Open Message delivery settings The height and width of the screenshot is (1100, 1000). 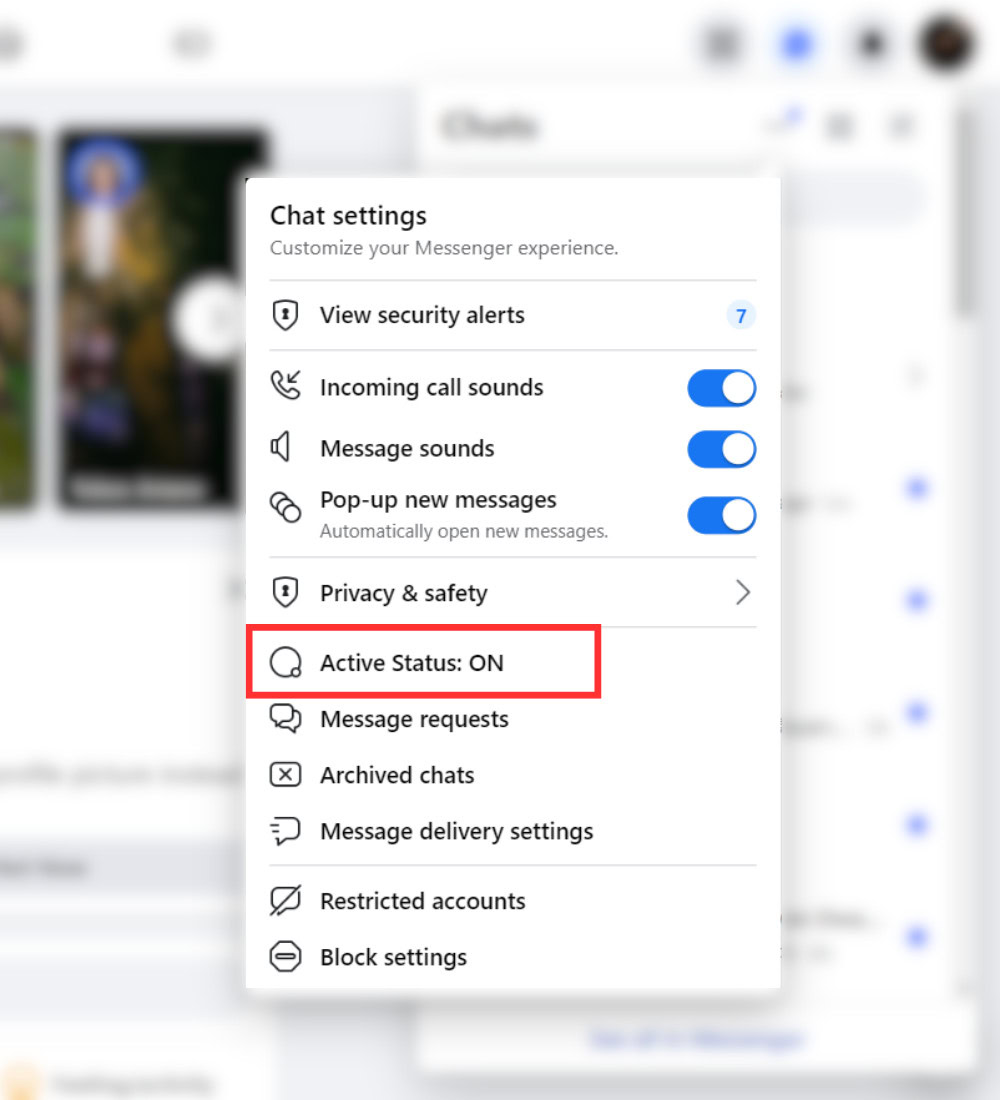513,831
